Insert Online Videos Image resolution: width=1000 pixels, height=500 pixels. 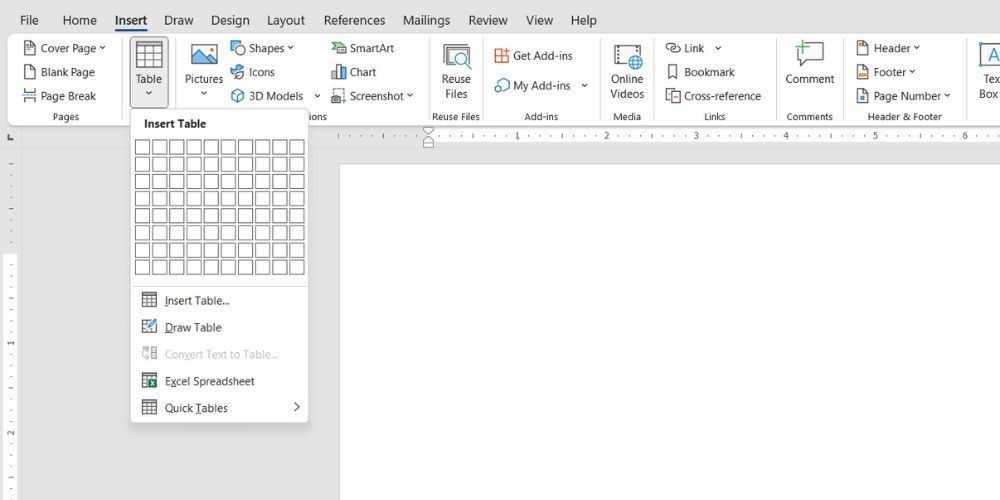[627, 71]
